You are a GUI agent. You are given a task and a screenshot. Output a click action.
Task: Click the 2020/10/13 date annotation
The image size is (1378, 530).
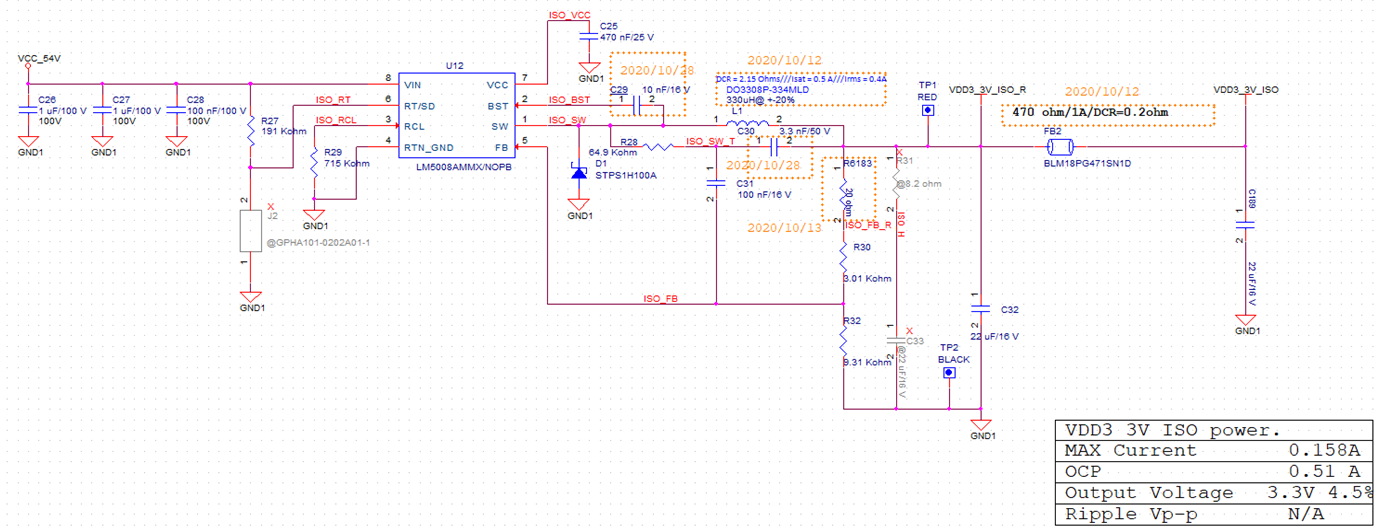(x=784, y=227)
